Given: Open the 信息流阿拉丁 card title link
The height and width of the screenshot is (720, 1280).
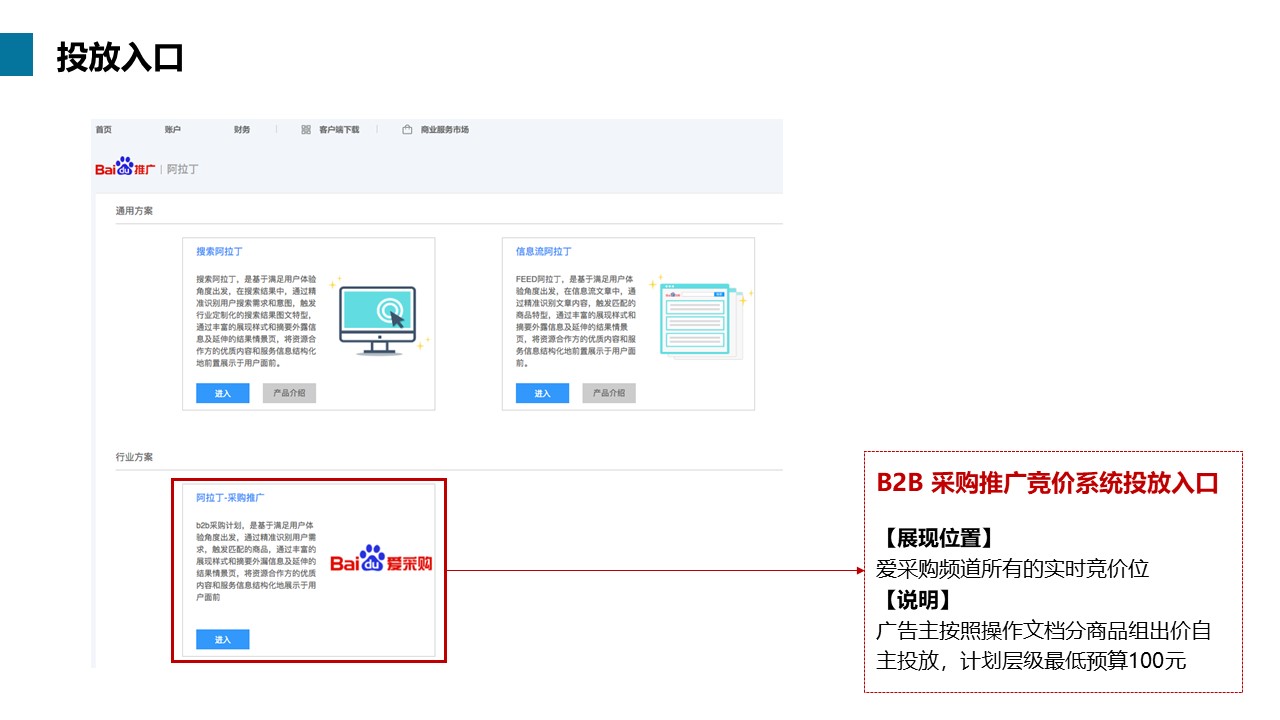Looking at the screenshot, I should click(x=544, y=252).
